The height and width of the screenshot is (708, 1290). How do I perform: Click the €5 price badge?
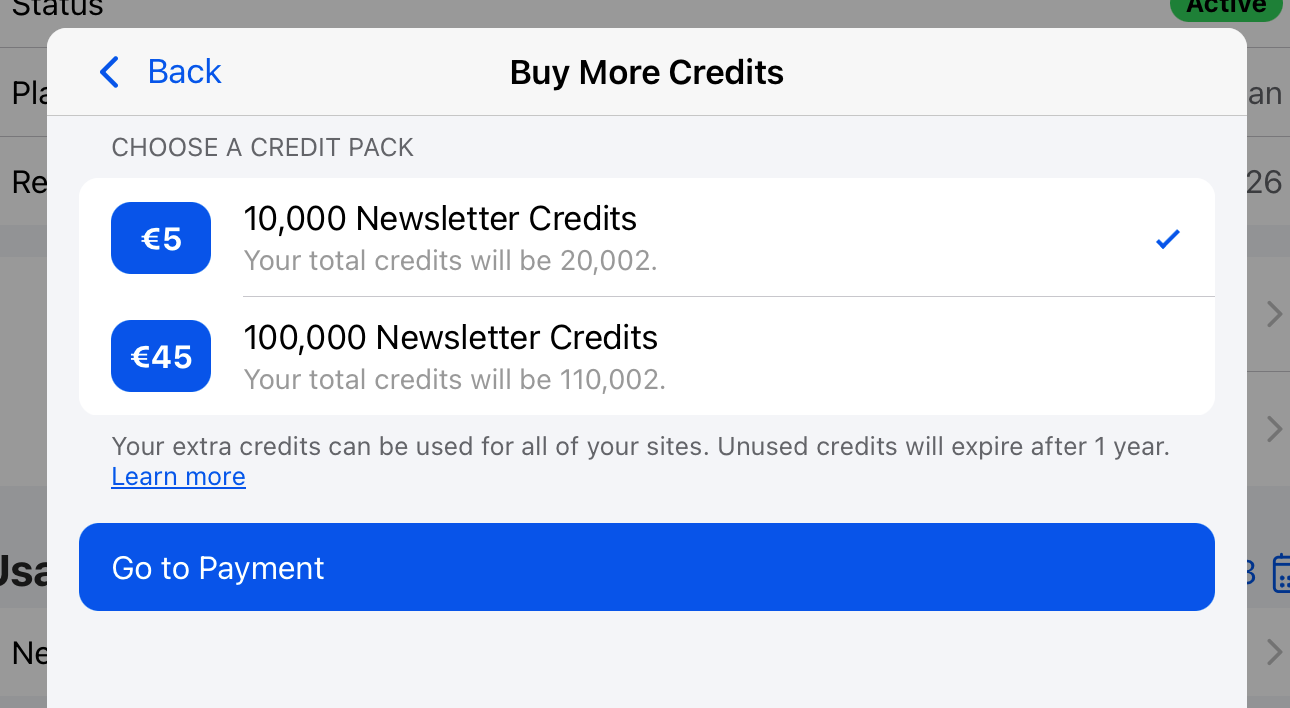click(161, 238)
